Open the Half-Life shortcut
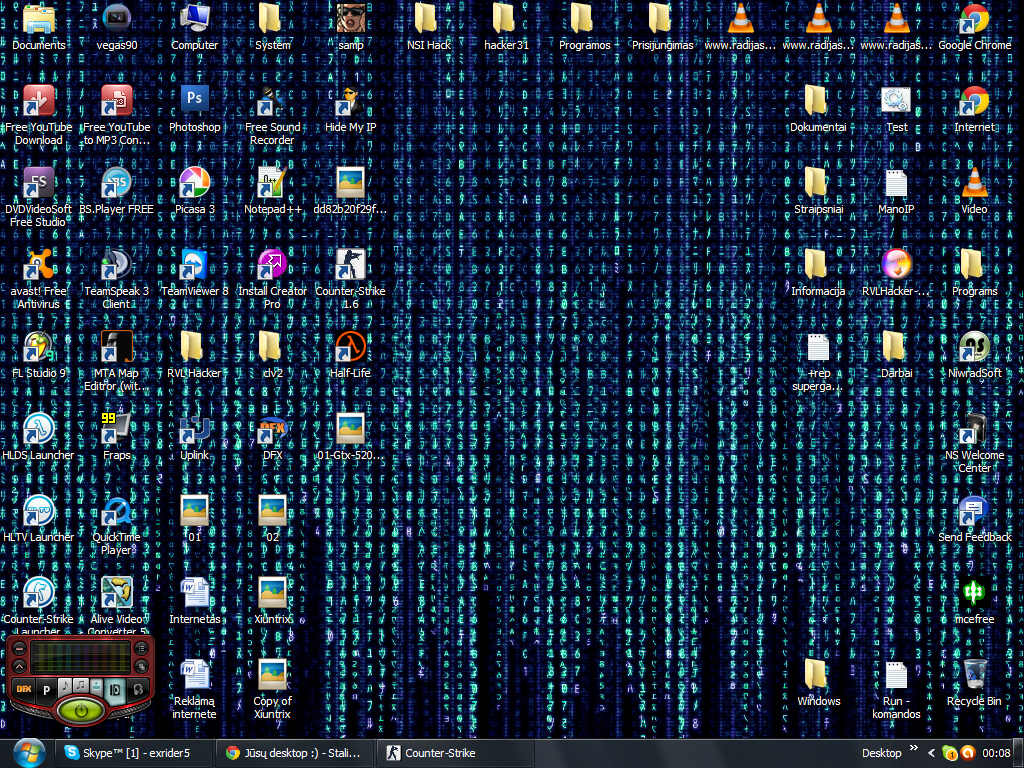This screenshot has height=768, width=1024. coord(351,355)
